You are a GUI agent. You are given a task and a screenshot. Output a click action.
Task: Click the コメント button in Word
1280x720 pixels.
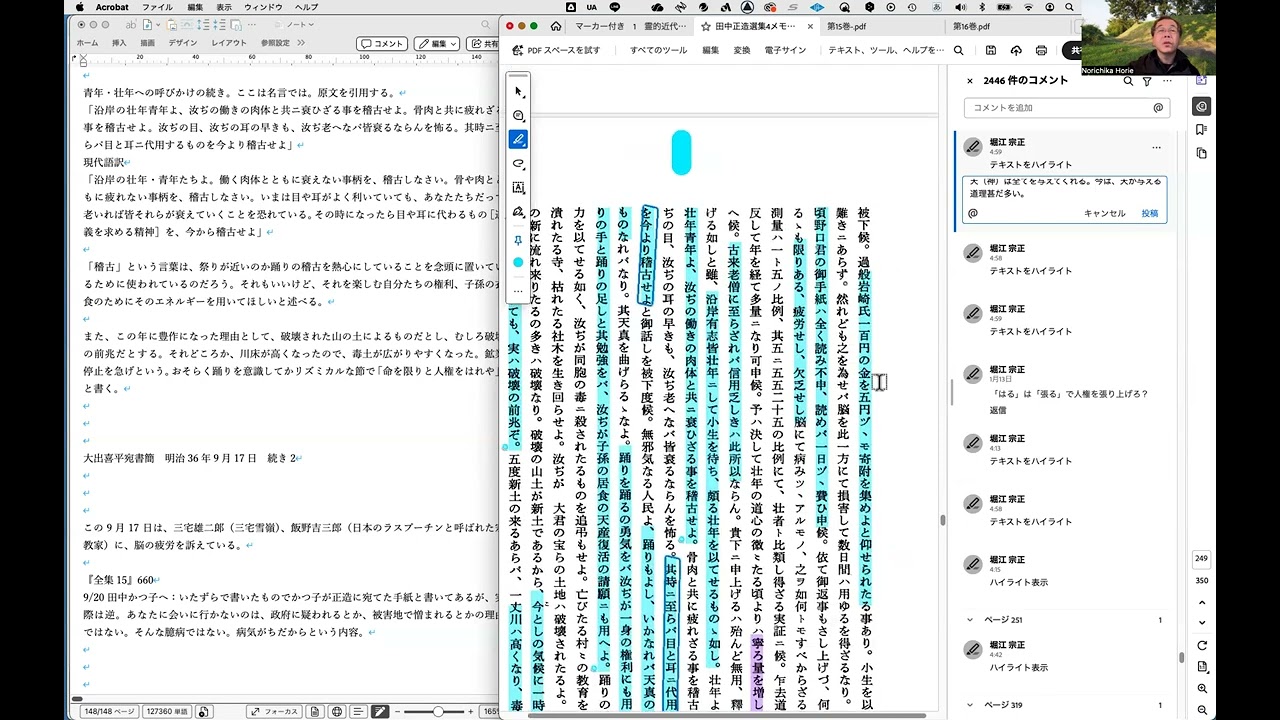click(382, 44)
